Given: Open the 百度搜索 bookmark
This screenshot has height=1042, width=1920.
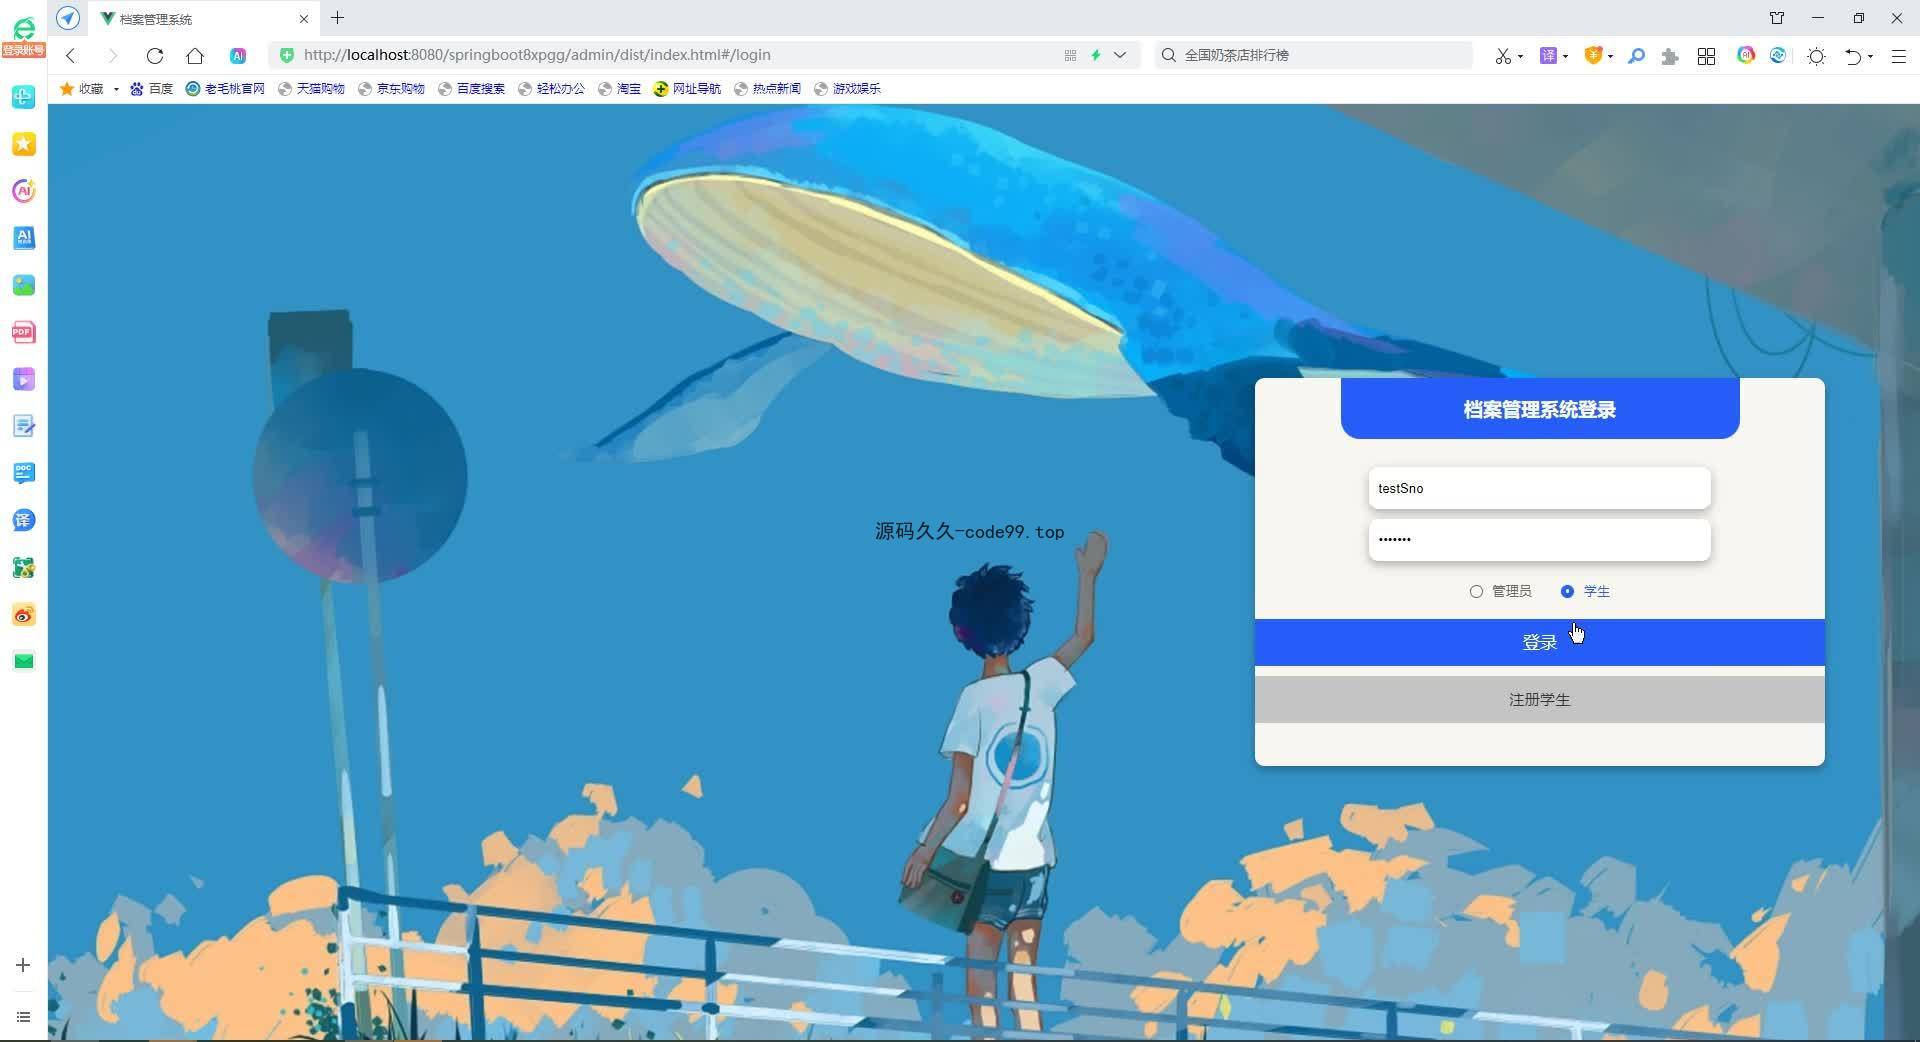Looking at the screenshot, I should click(471, 89).
